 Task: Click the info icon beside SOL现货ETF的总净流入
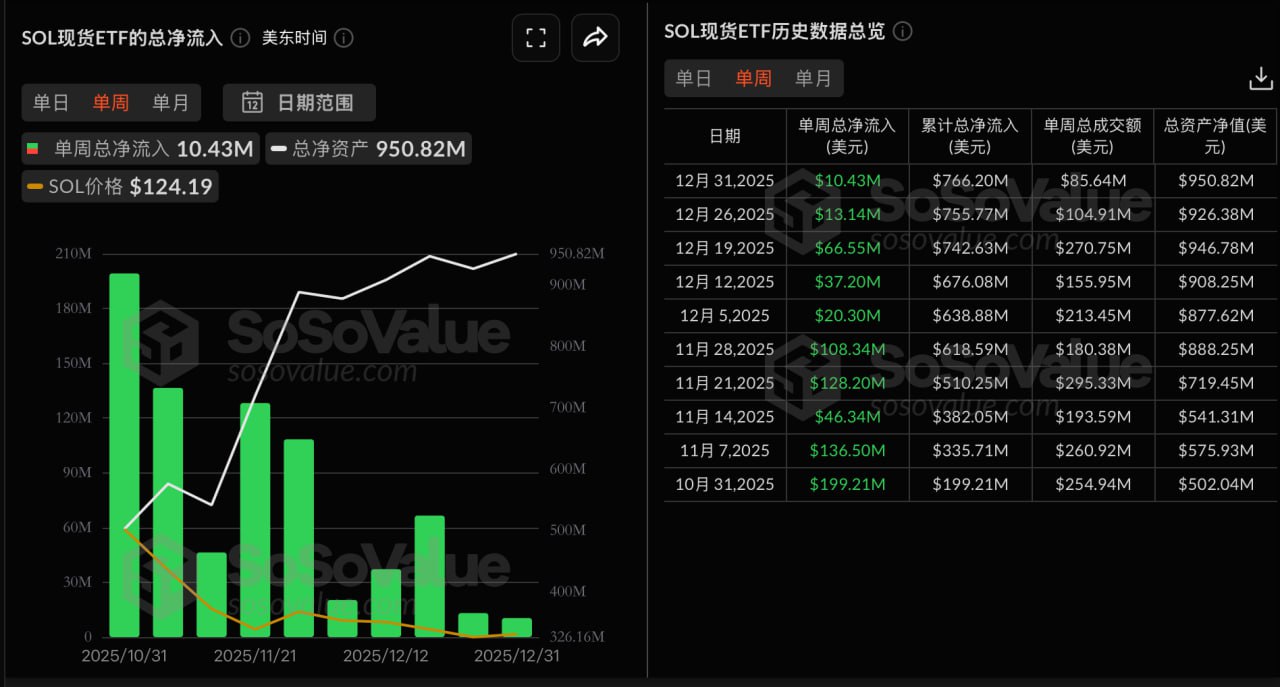click(238, 39)
